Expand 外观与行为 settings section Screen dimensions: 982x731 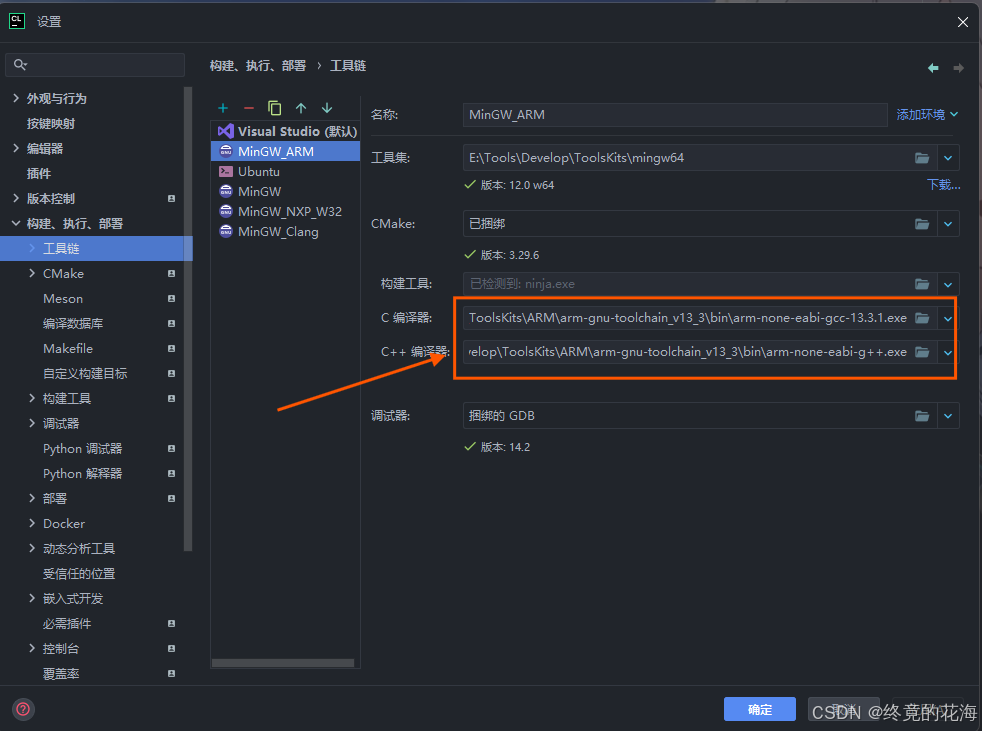click(x=16, y=98)
